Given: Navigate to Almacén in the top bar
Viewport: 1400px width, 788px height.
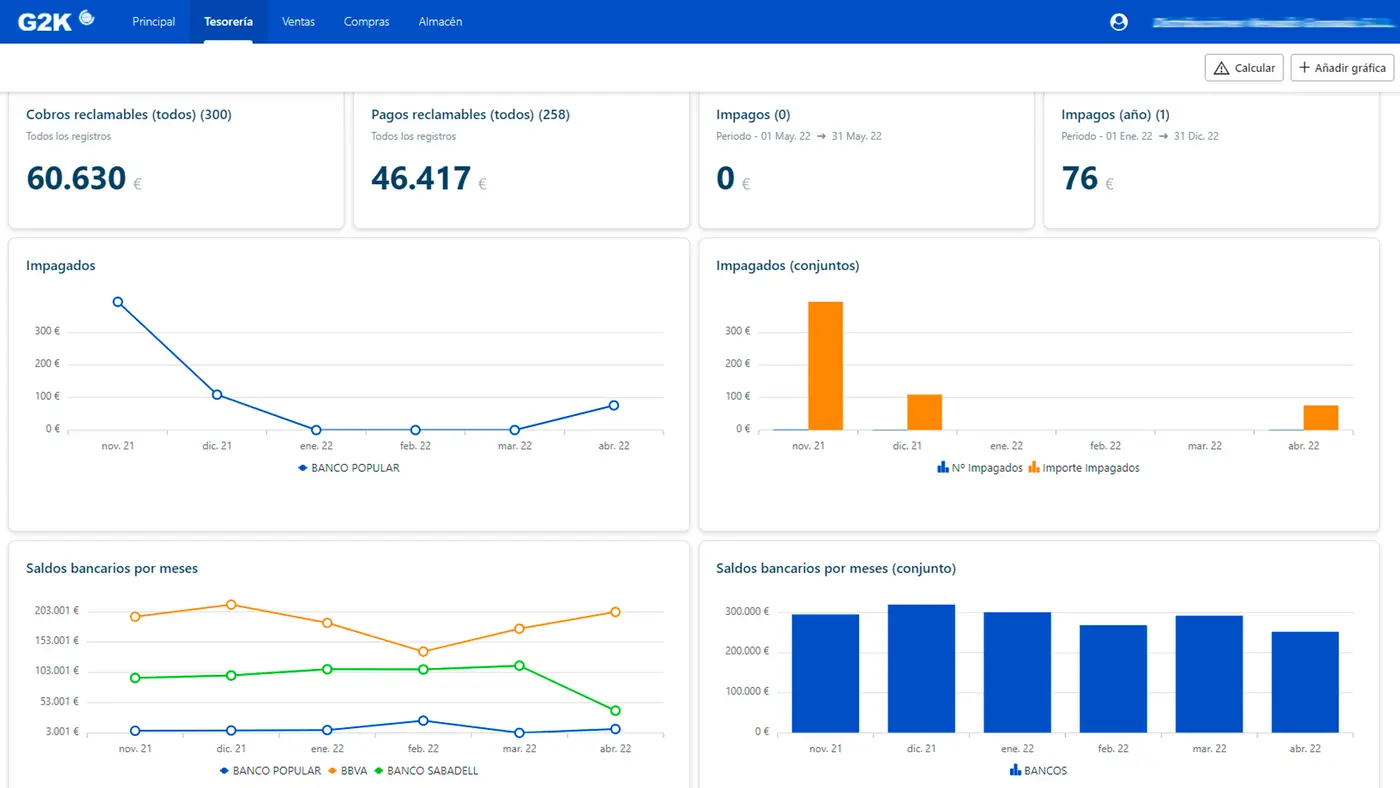Looking at the screenshot, I should [x=441, y=22].
